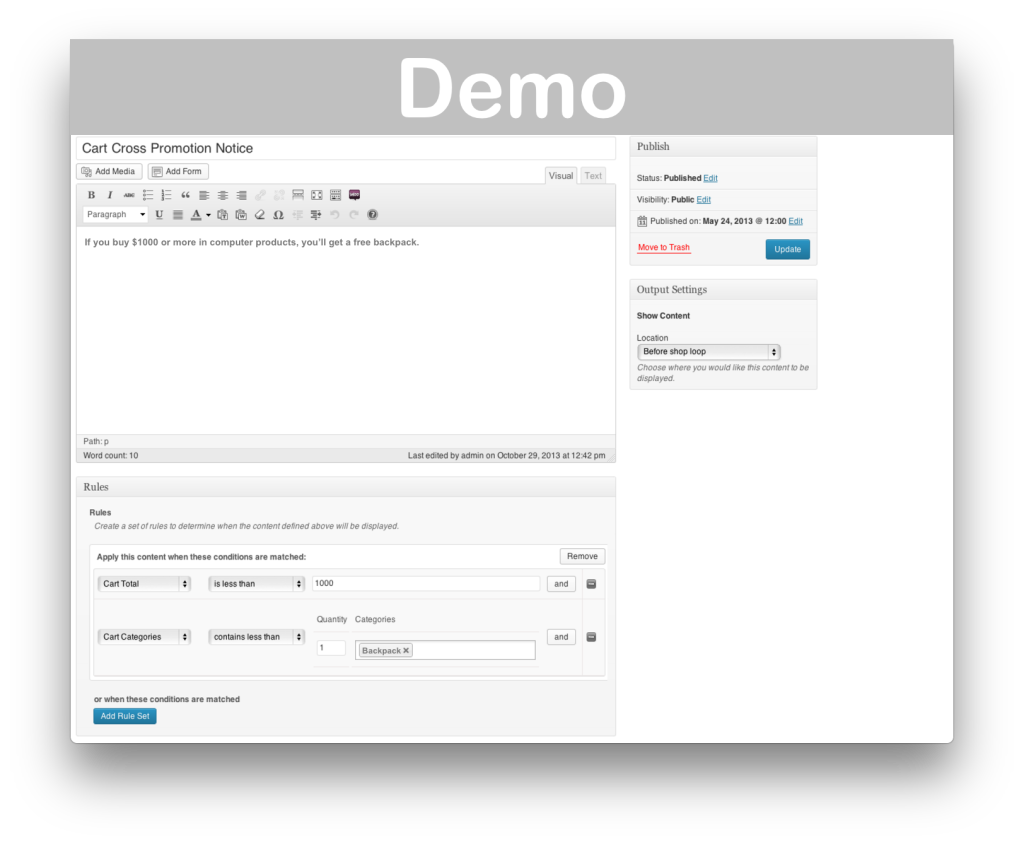Select the Visual editor tab
Image resolution: width=1024 pixels, height=844 pixels.
coord(560,175)
